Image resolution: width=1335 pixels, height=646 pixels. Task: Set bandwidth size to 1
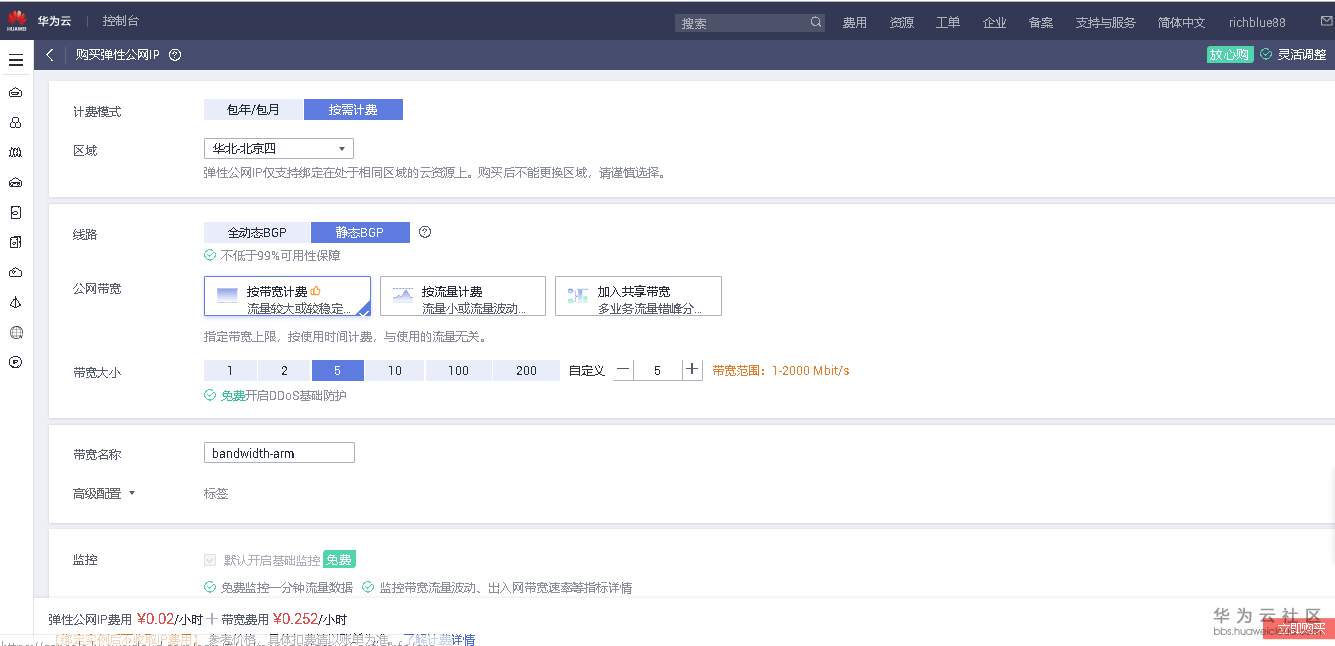click(230, 370)
